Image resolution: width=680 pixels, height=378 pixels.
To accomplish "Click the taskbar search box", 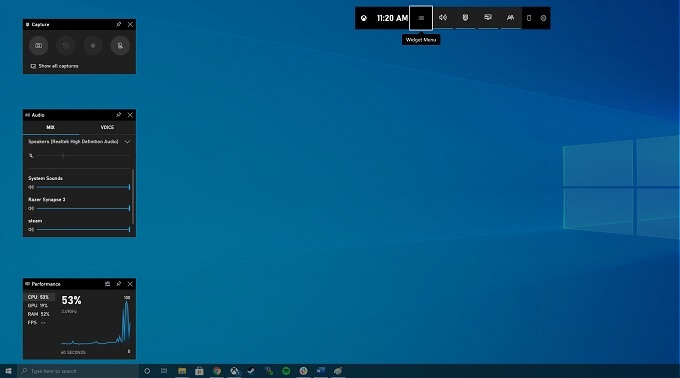I will 78,371.
